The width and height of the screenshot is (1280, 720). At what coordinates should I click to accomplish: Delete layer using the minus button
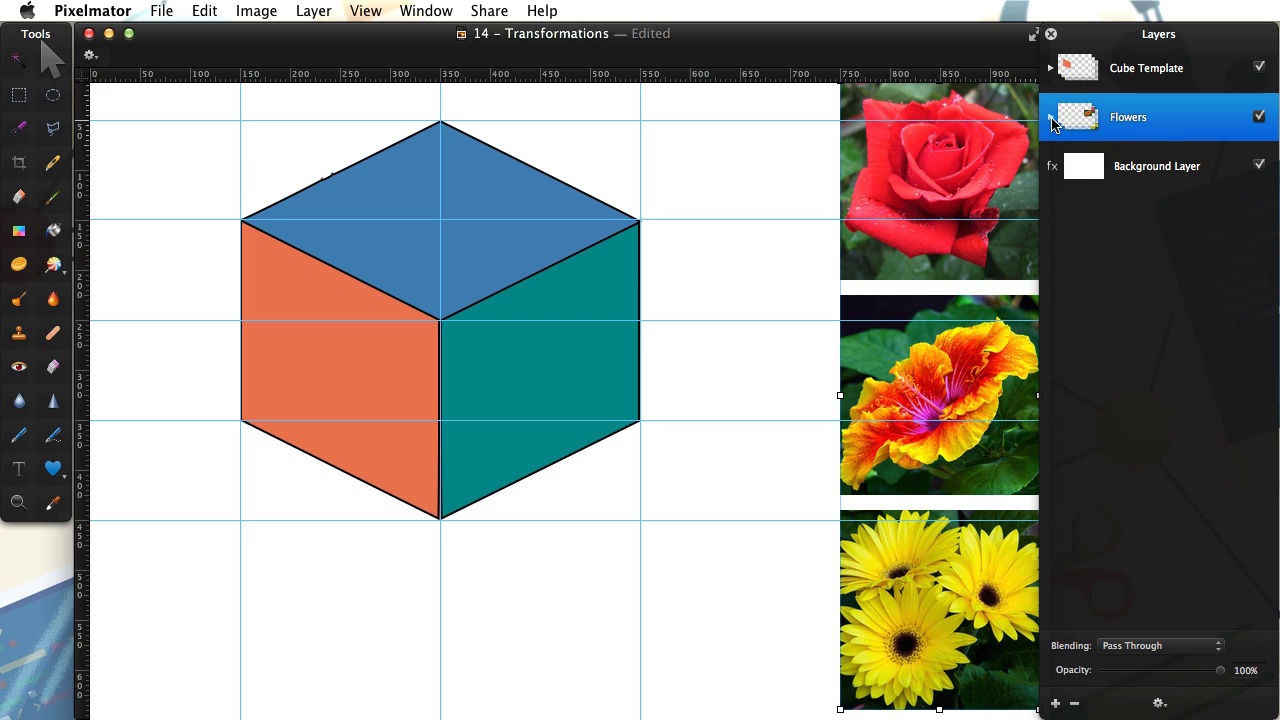[1074, 704]
